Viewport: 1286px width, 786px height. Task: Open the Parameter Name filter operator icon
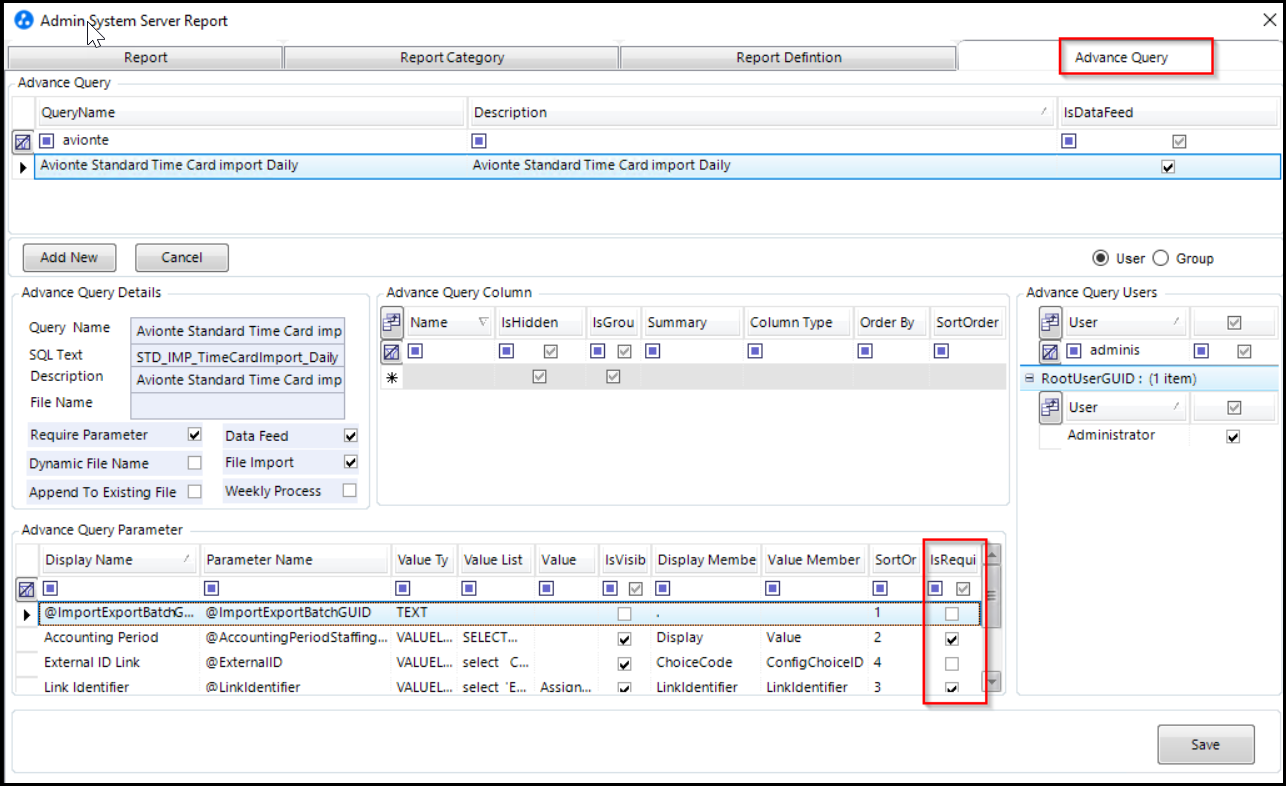point(212,588)
